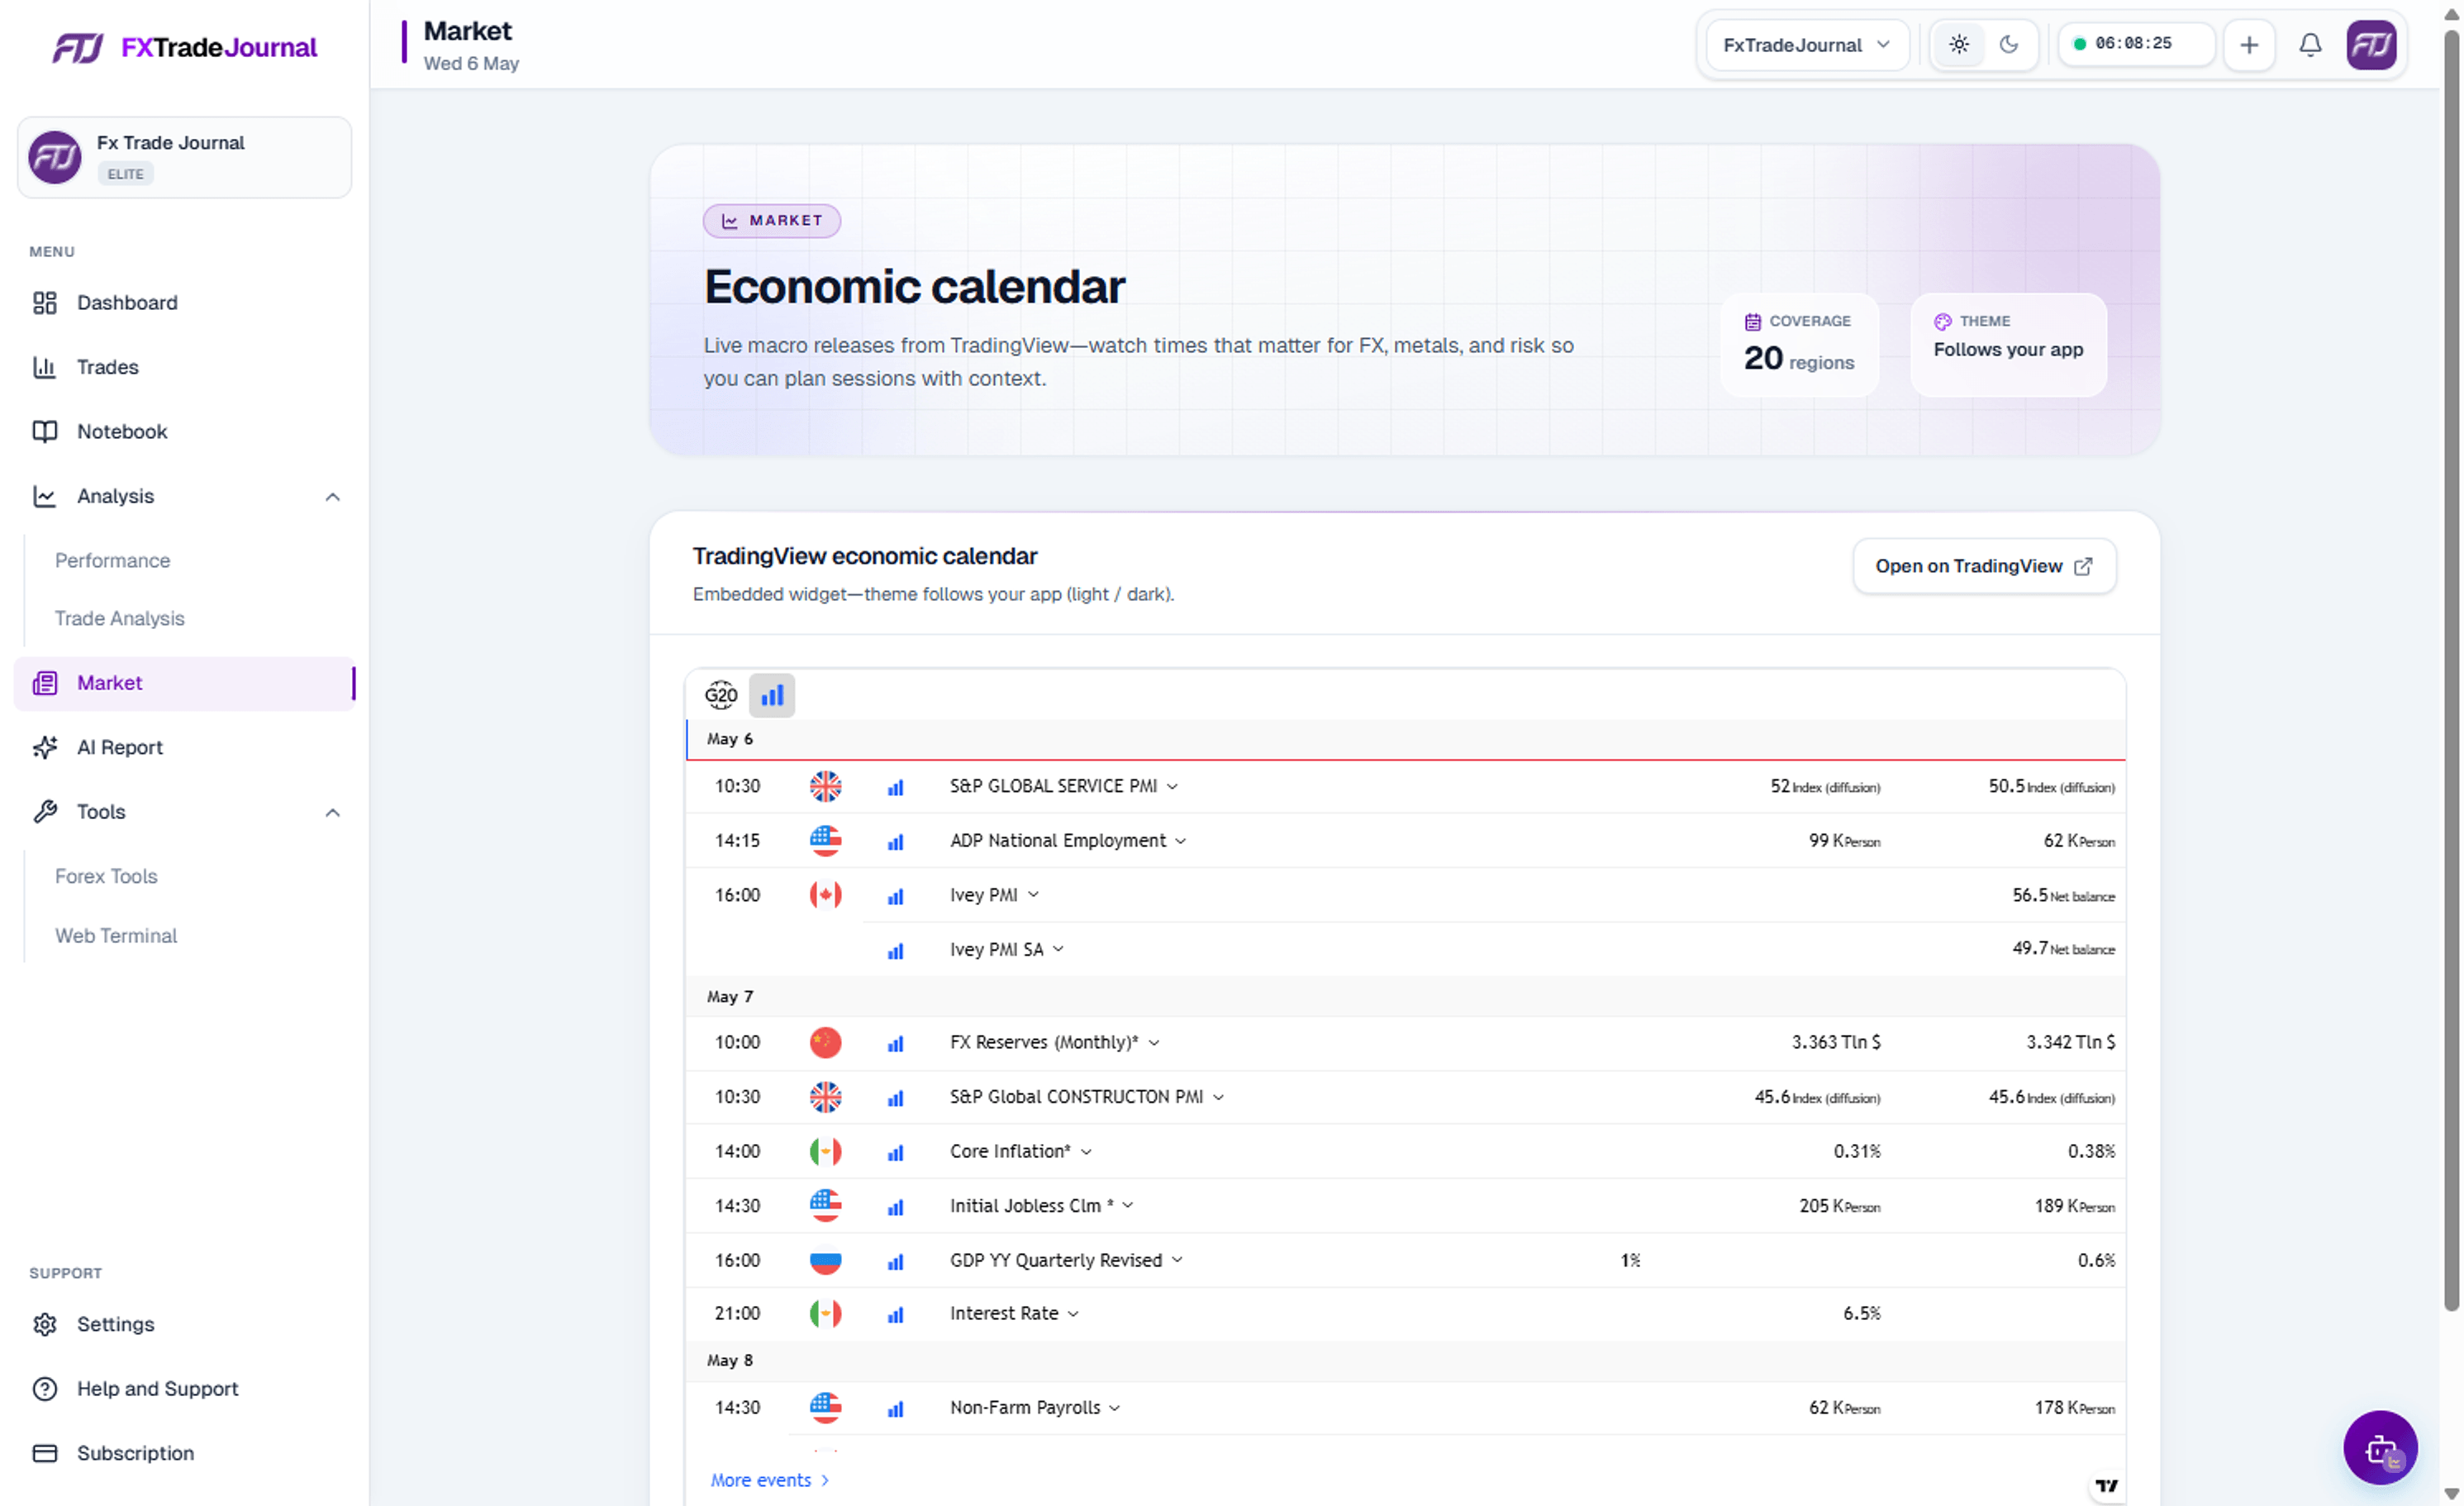The width and height of the screenshot is (2464, 1506).
Task: Click UK flag on 10:30 May 6 row
Action: 825,786
